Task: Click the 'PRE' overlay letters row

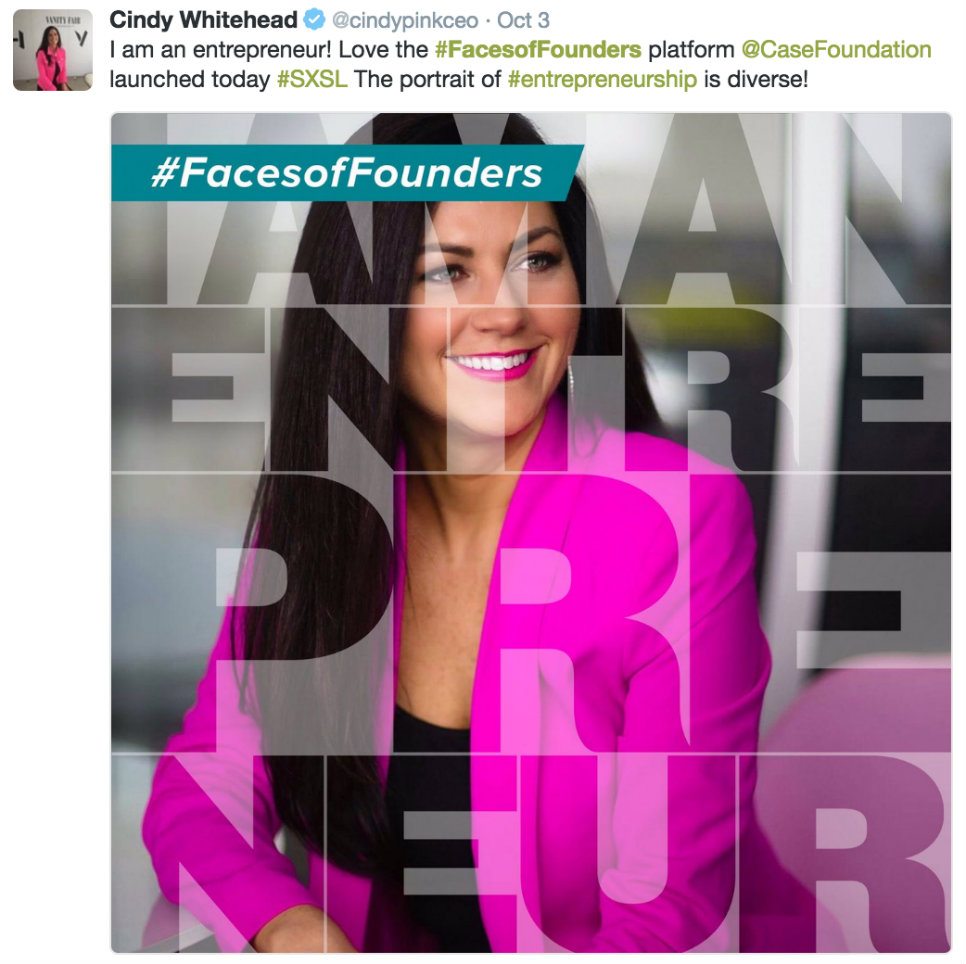Action: pyautogui.click(x=531, y=613)
